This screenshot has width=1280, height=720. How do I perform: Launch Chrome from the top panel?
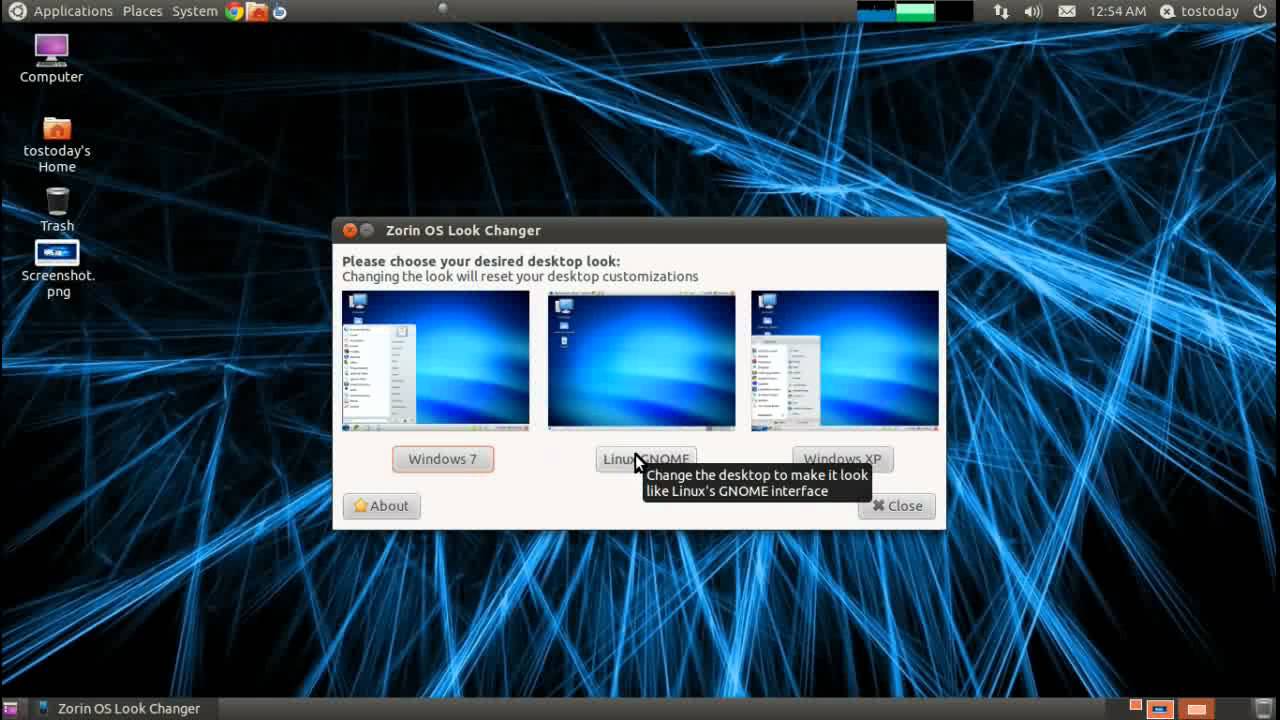coord(234,11)
